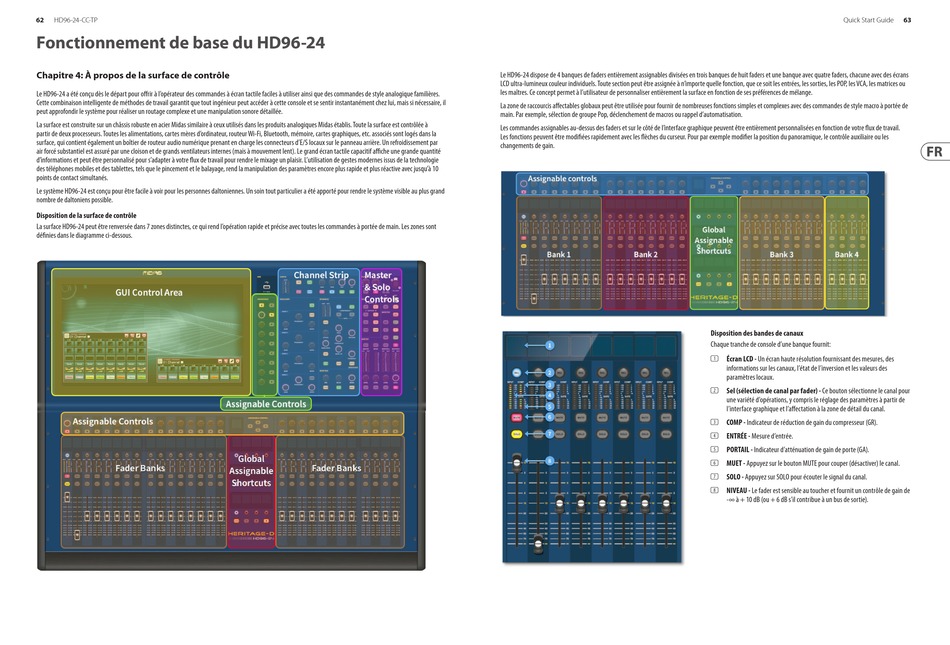
Task: Click the green-boxed 'Assignable Controls' label
Action: 266,404
